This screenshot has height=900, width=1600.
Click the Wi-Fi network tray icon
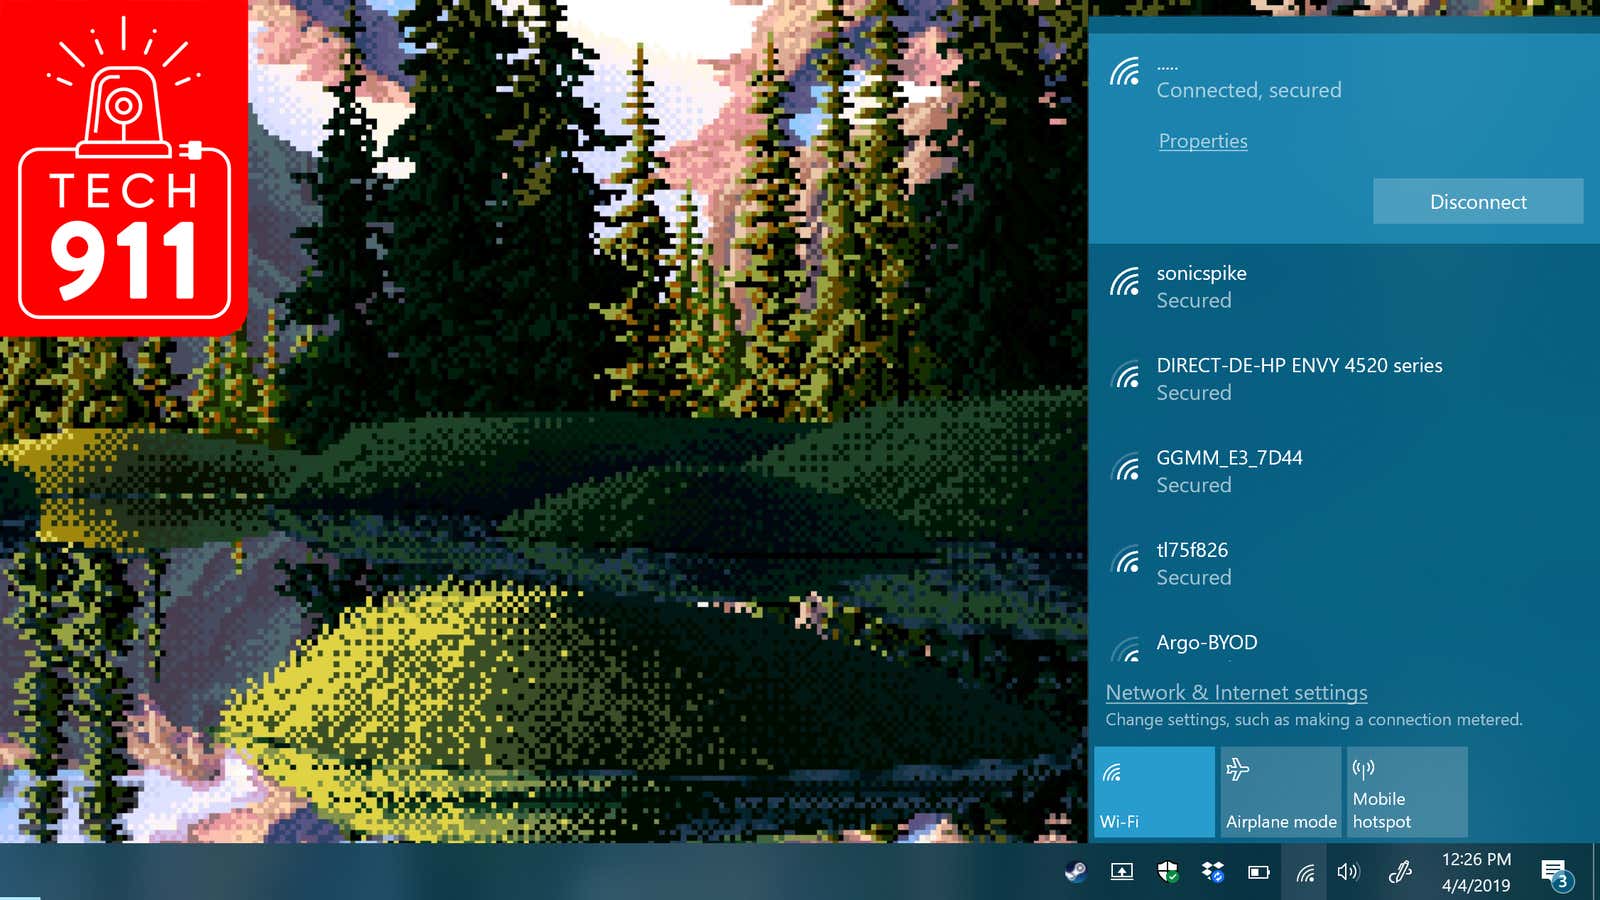coord(1305,872)
